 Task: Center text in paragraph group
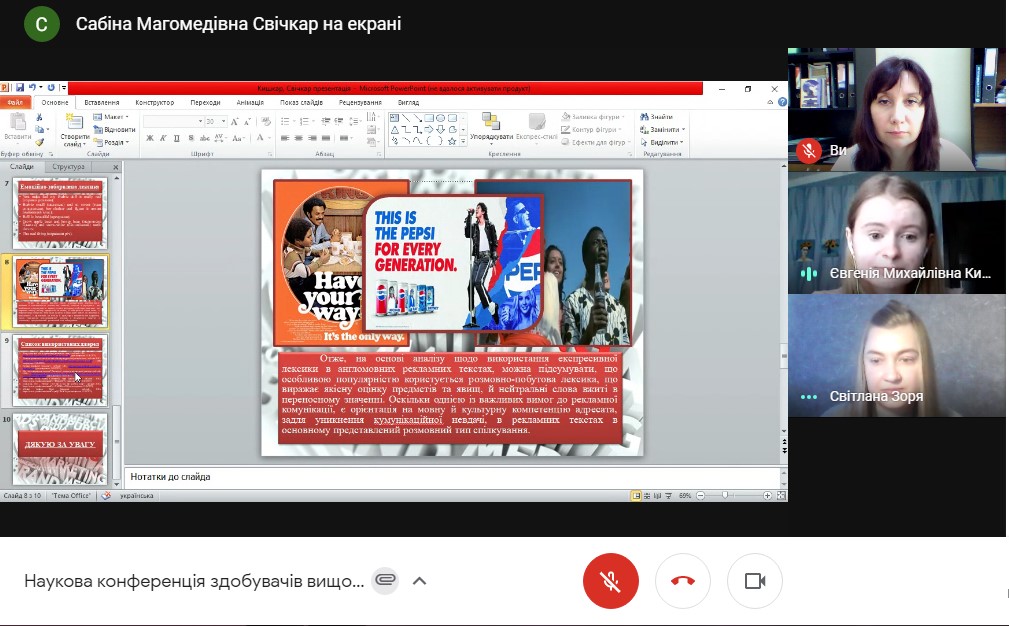tap(299, 138)
